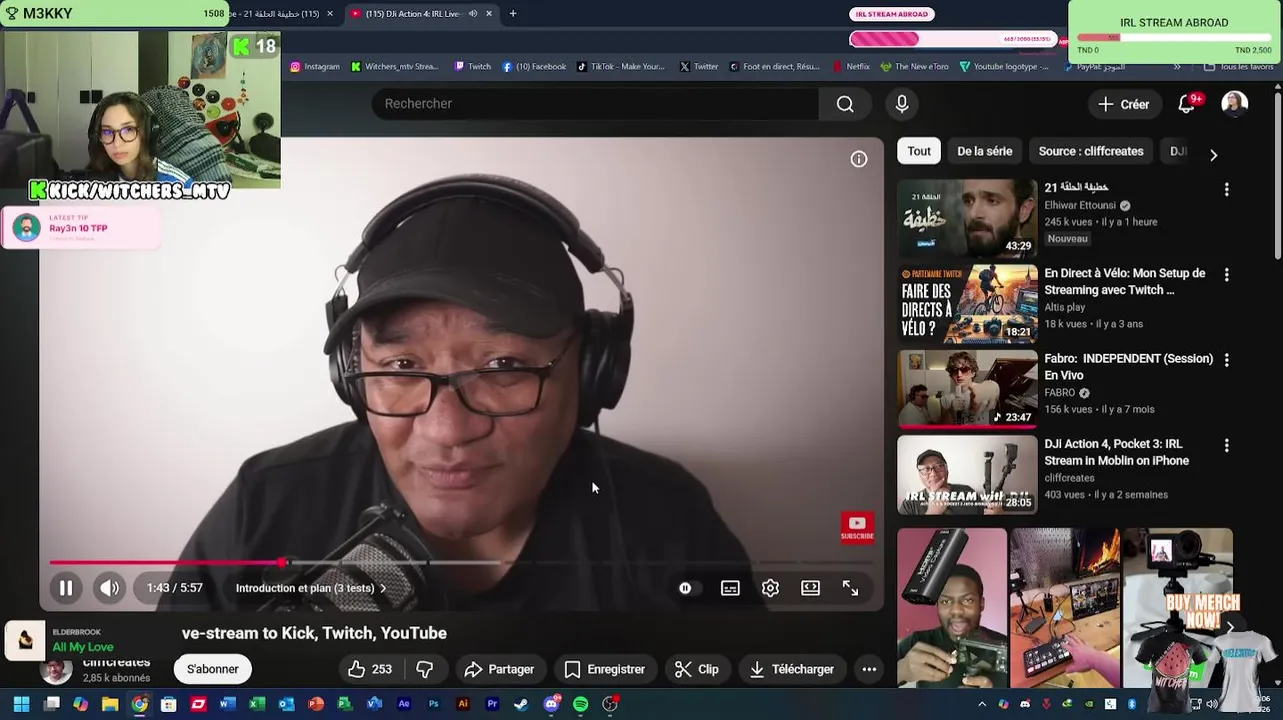The height and width of the screenshot is (720, 1283).
Task: Open more actions (three dots) under video
Action: click(869, 669)
